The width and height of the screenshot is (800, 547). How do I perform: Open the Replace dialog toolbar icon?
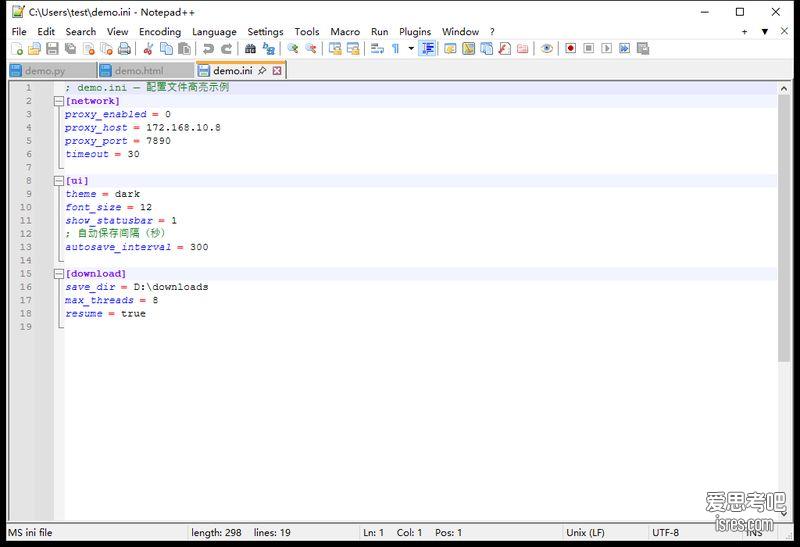(x=268, y=49)
